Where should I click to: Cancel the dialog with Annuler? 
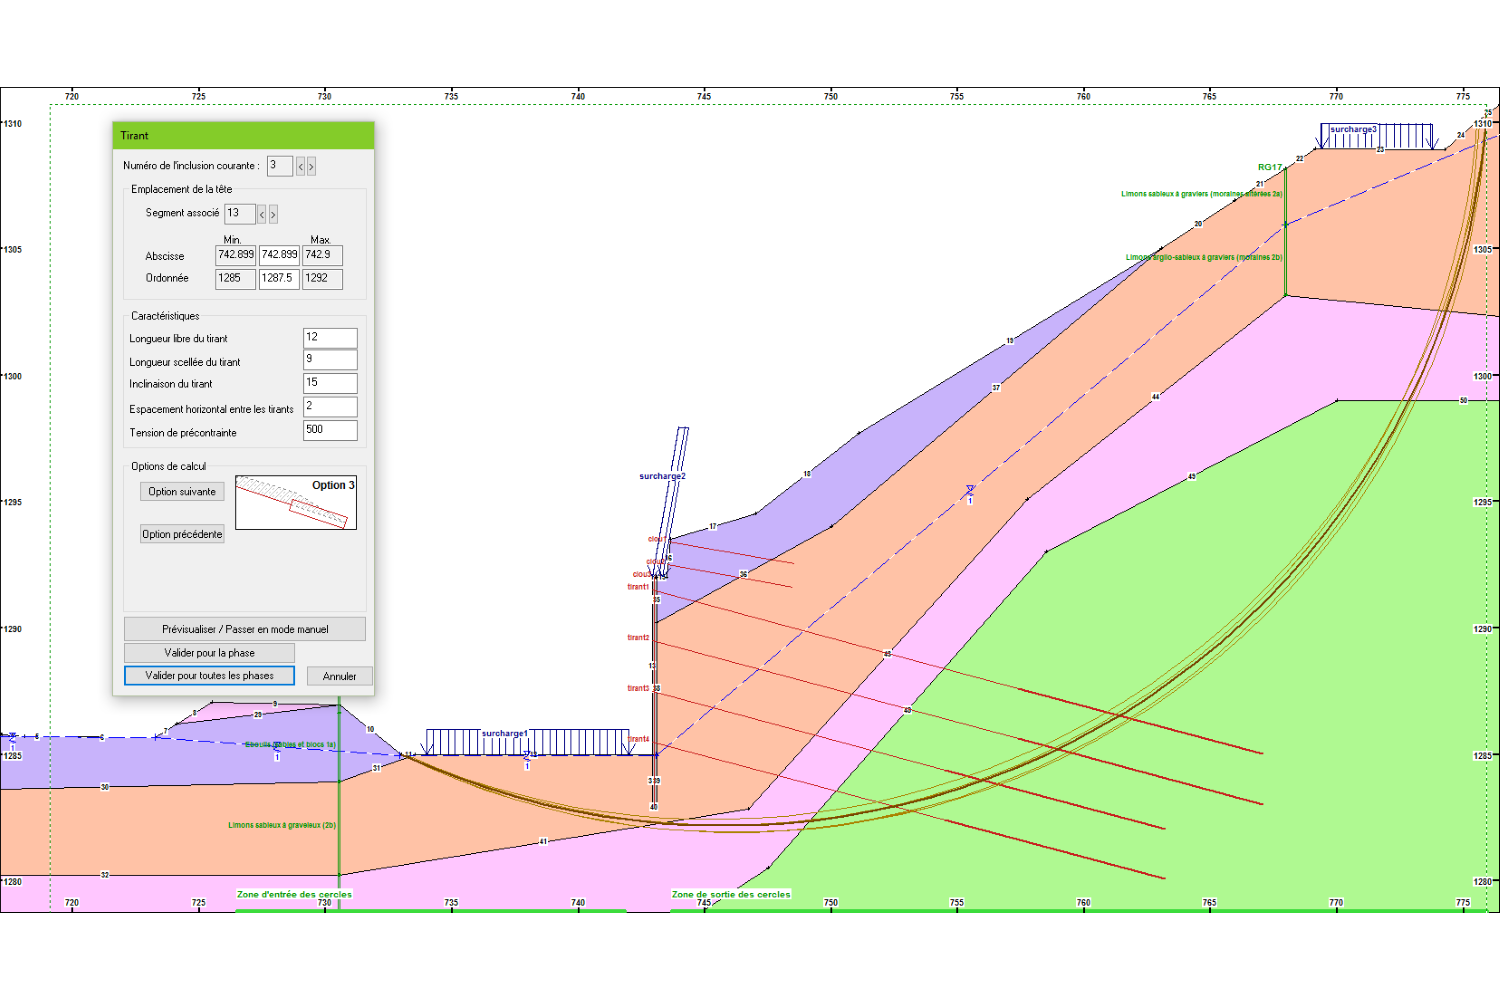click(x=339, y=676)
